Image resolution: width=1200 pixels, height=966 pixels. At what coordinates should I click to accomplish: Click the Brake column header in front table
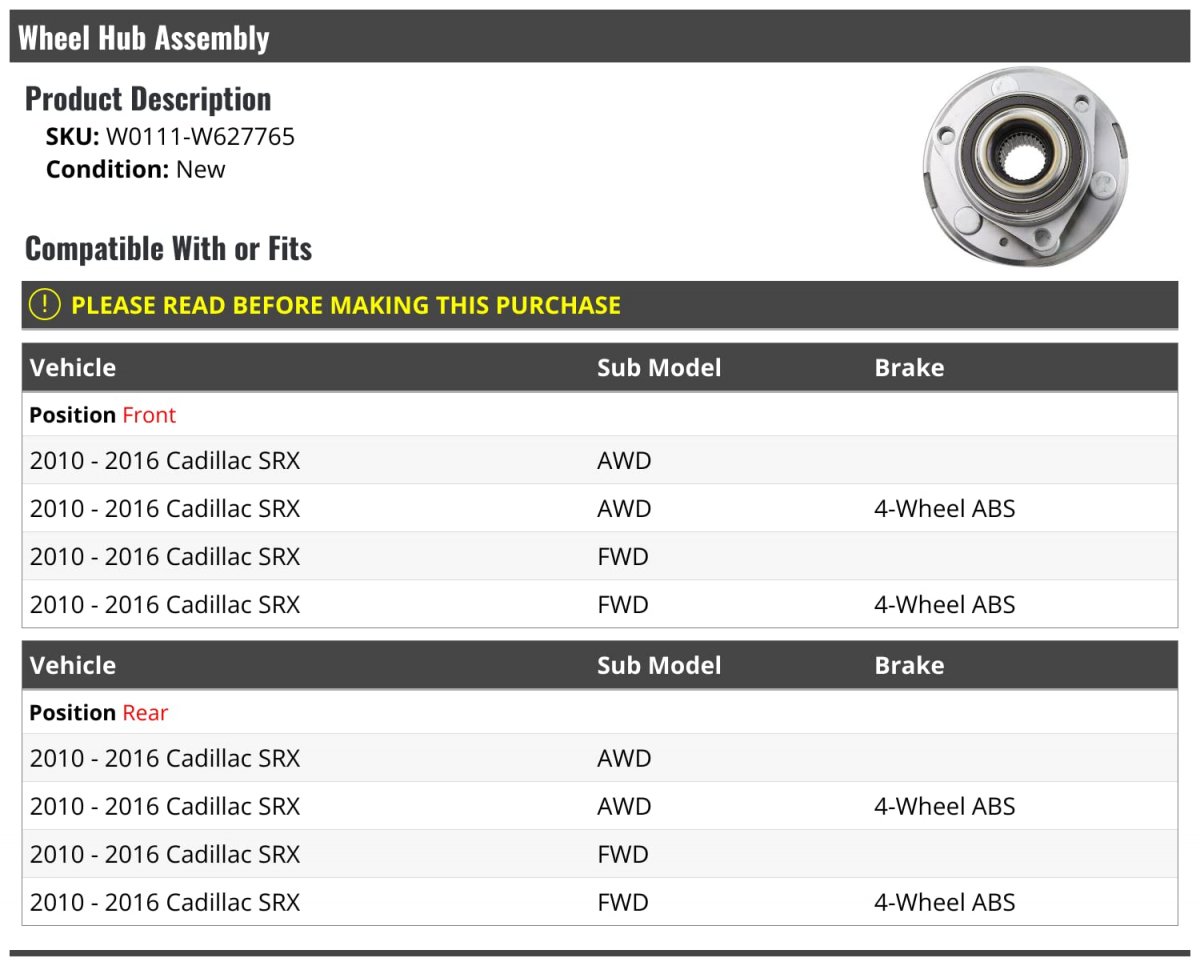pyautogui.click(x=909, y=367)
